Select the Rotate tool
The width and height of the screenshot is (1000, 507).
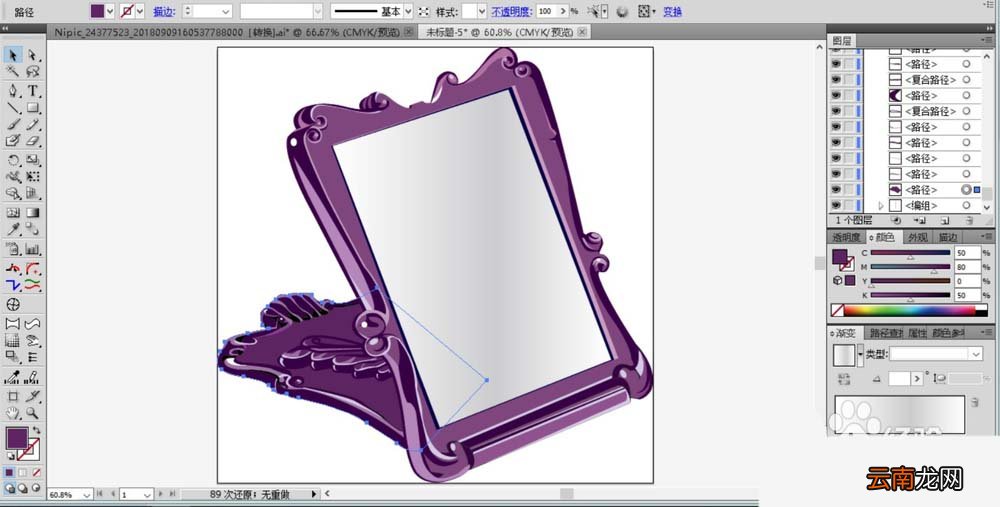pyautogui.click(x=13, y=160)
